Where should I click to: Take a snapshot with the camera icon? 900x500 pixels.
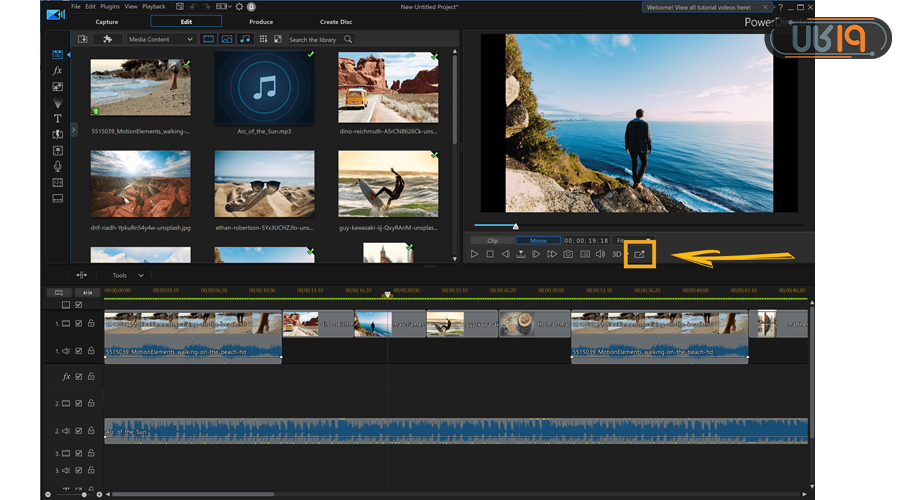(568, 255)
